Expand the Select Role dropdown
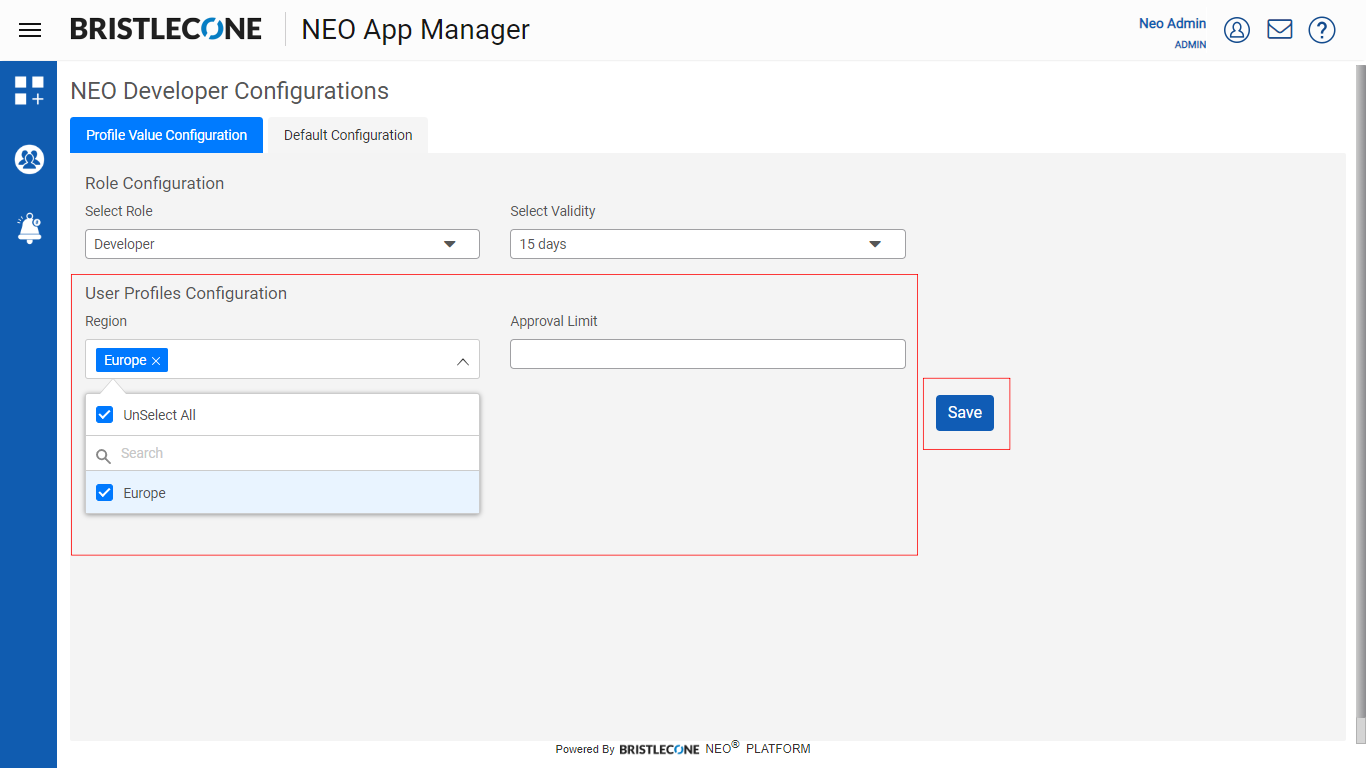This screenshot has height=768, width=1366. pyautogui.click(x=282, y=244)
